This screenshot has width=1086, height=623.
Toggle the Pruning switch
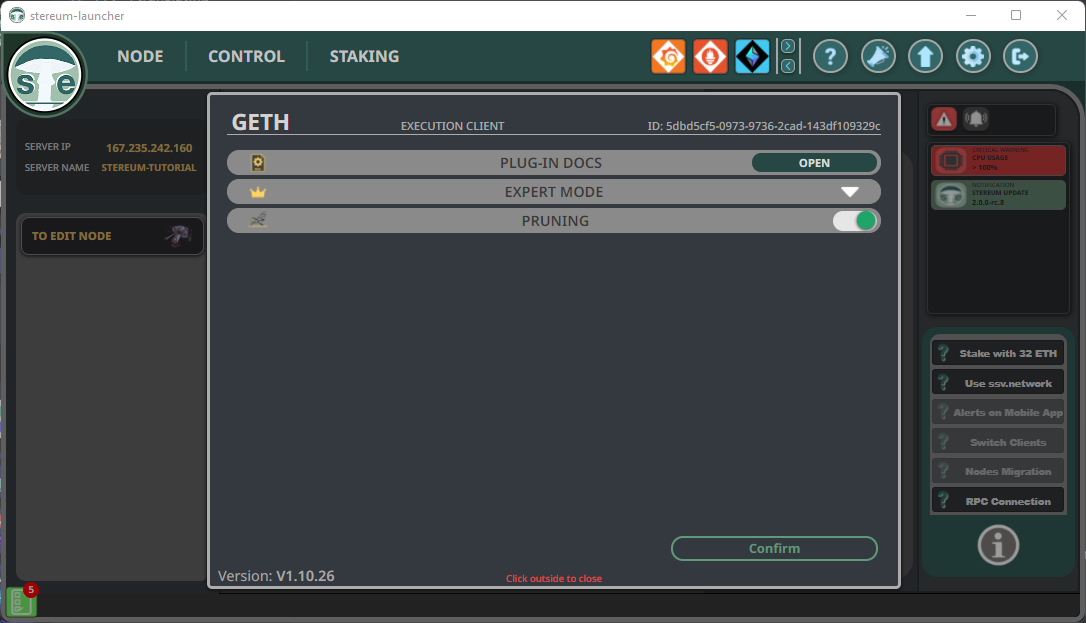click(x=855, y=221)
